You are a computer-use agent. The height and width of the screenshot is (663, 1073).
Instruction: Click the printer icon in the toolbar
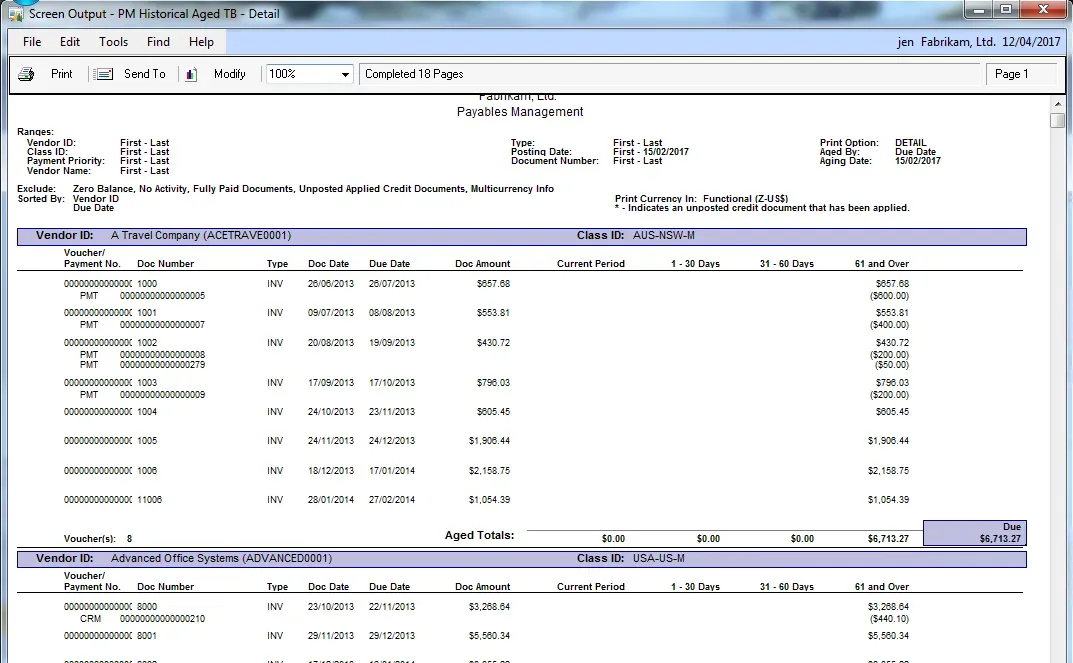(x=26, y=74)
